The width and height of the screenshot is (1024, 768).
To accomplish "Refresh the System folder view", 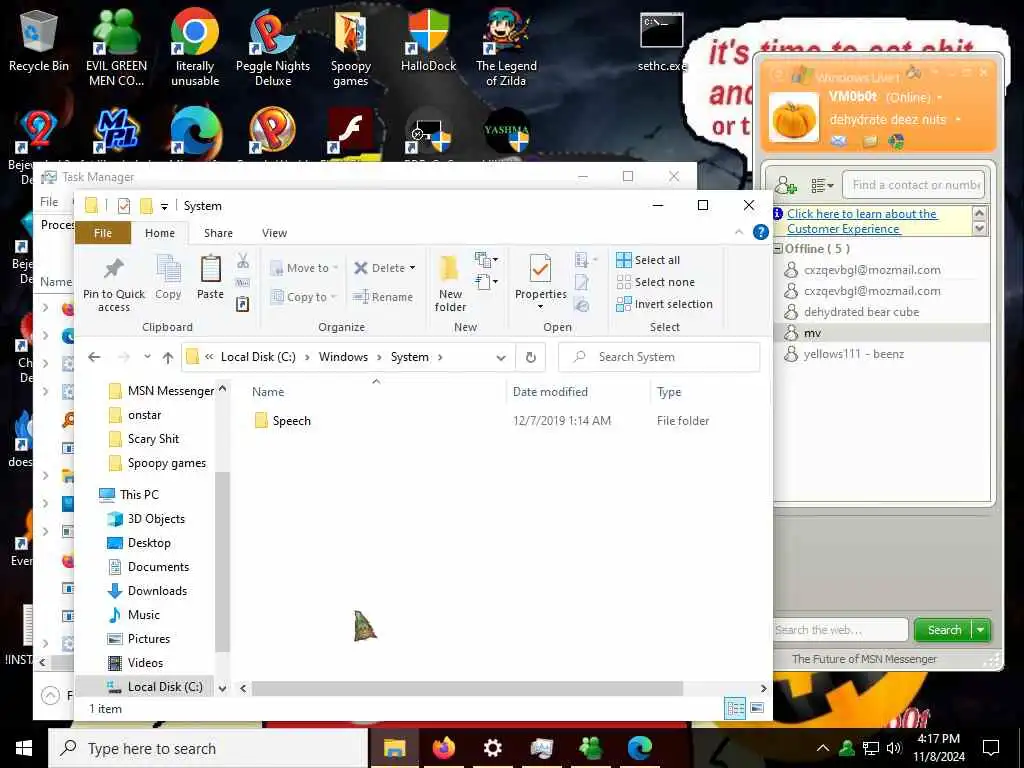I will (x=530, y=357).
